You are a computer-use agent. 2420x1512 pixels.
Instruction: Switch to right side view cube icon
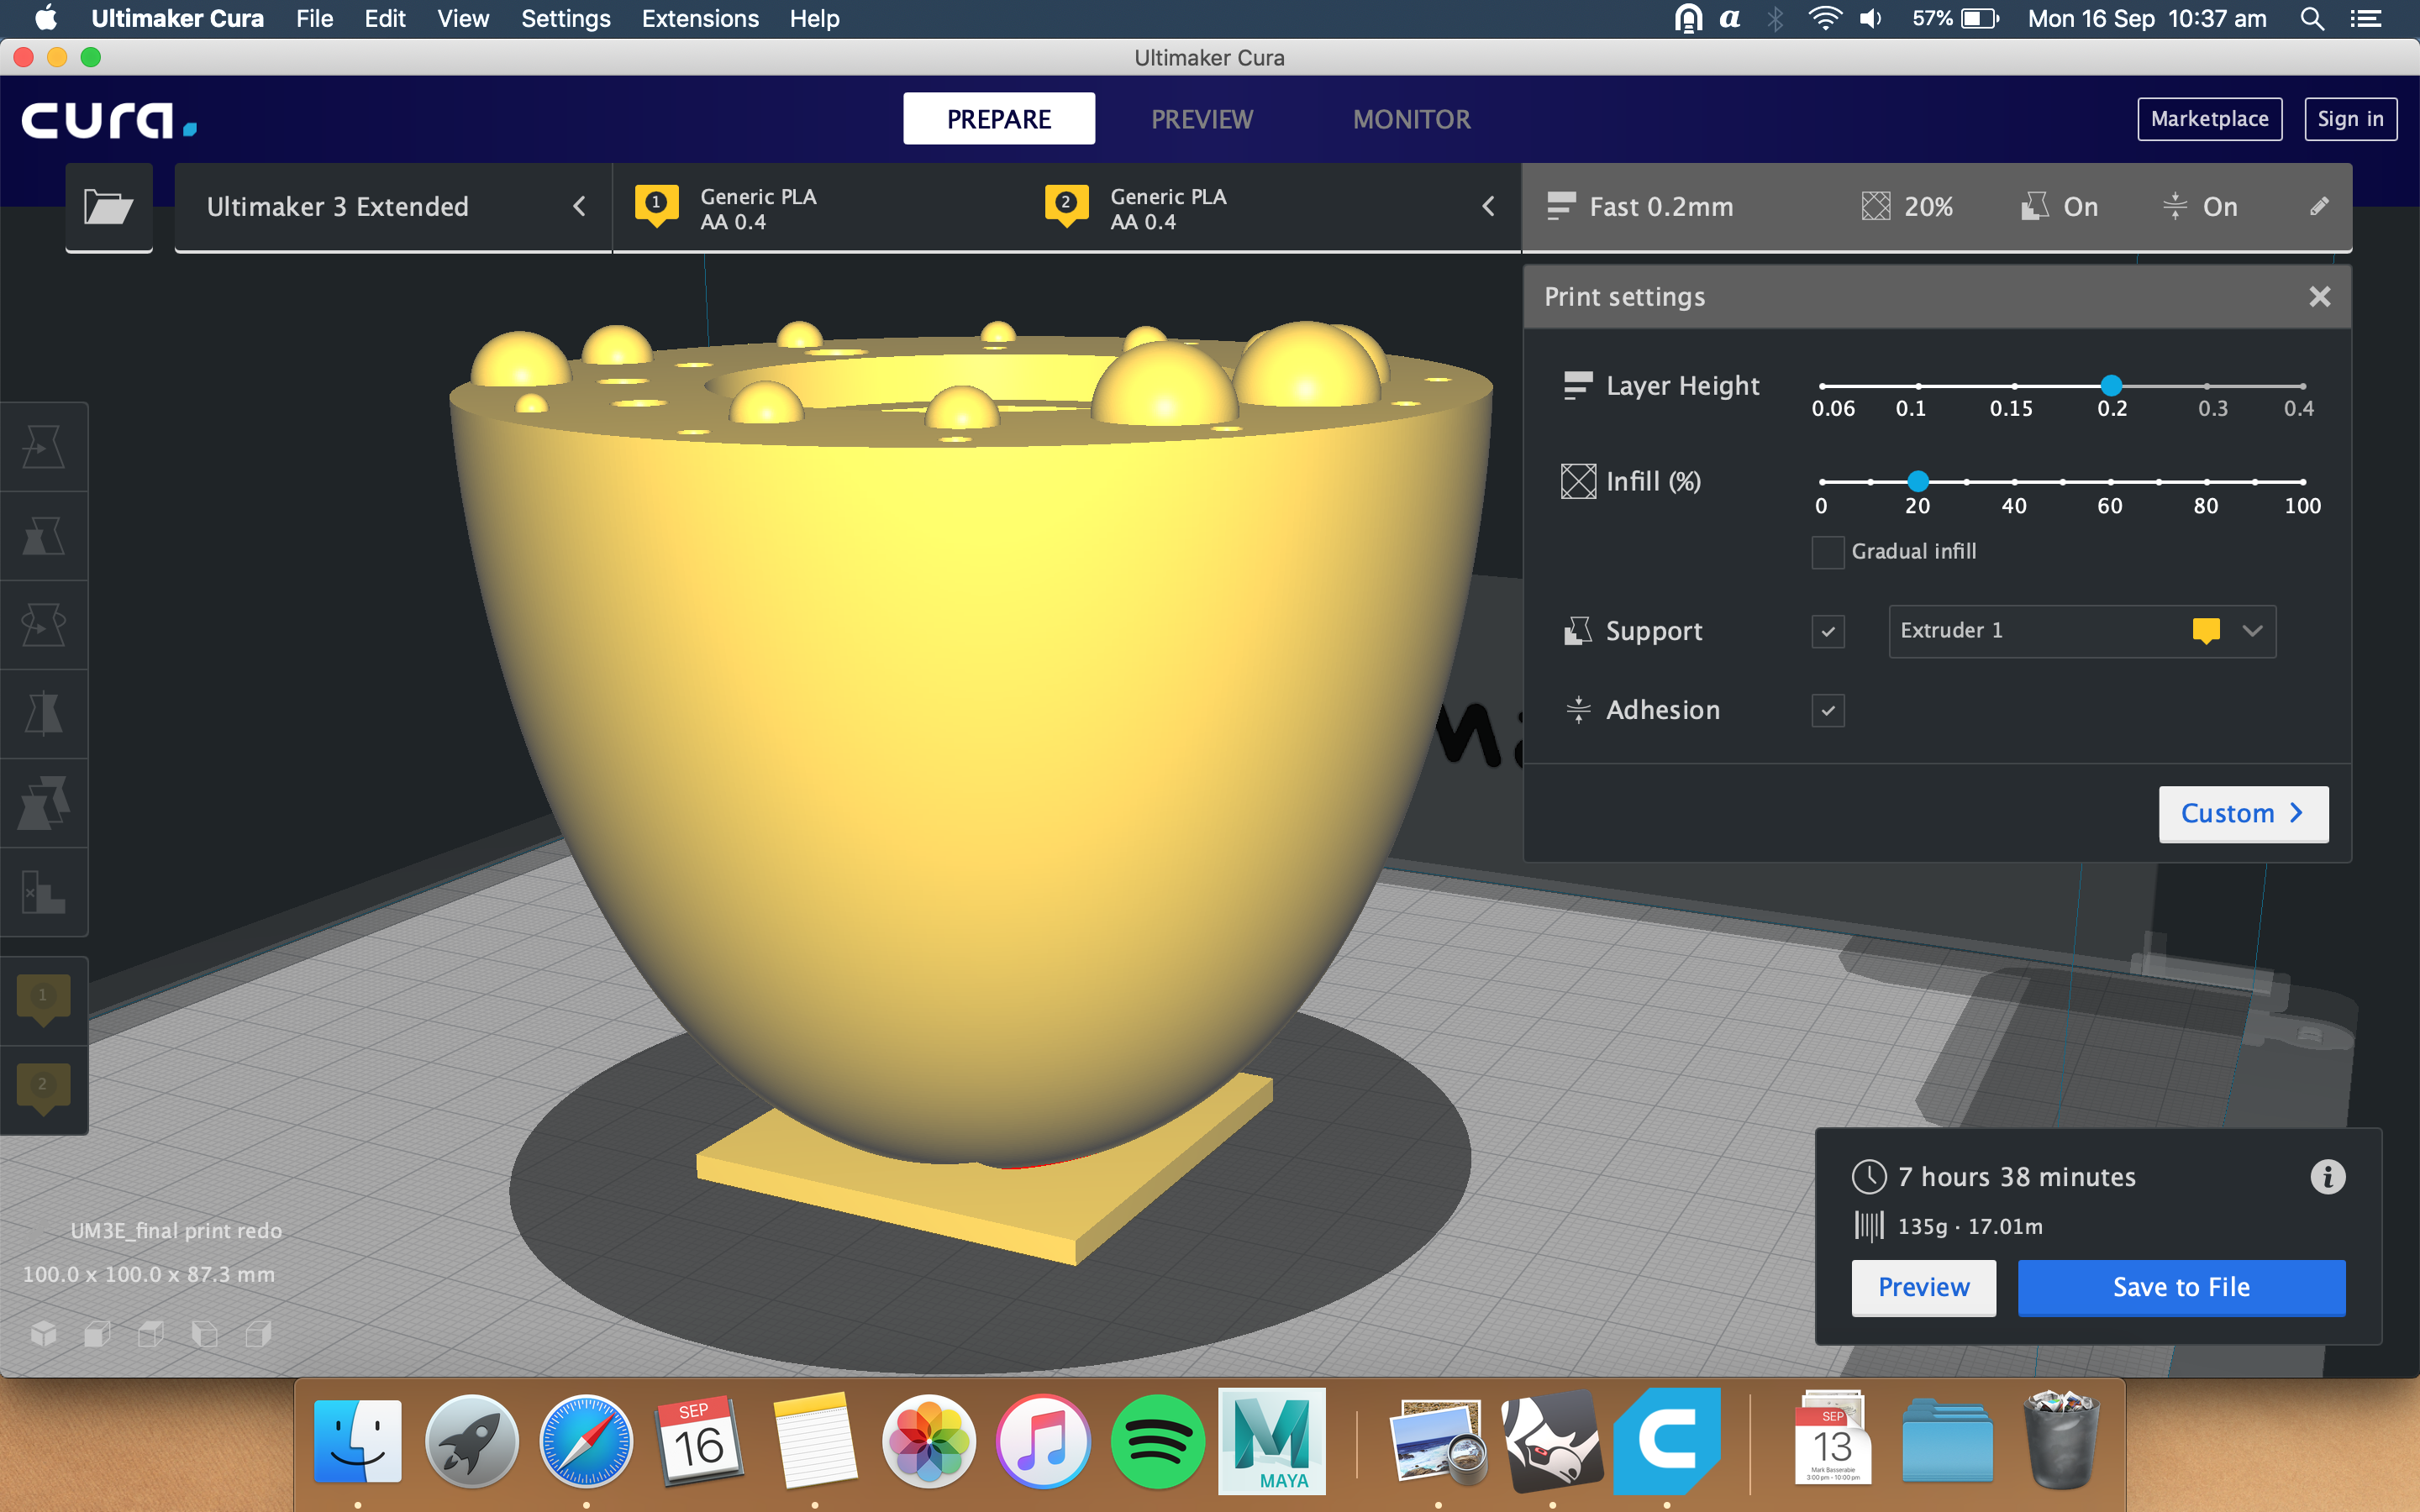point(259,1333)
